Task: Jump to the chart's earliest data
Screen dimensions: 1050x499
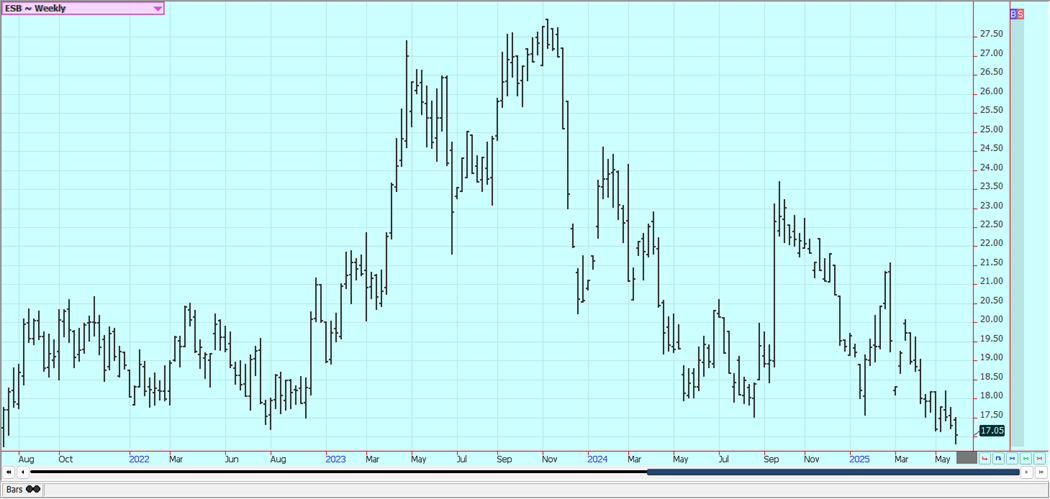Action: click(9, 472)
